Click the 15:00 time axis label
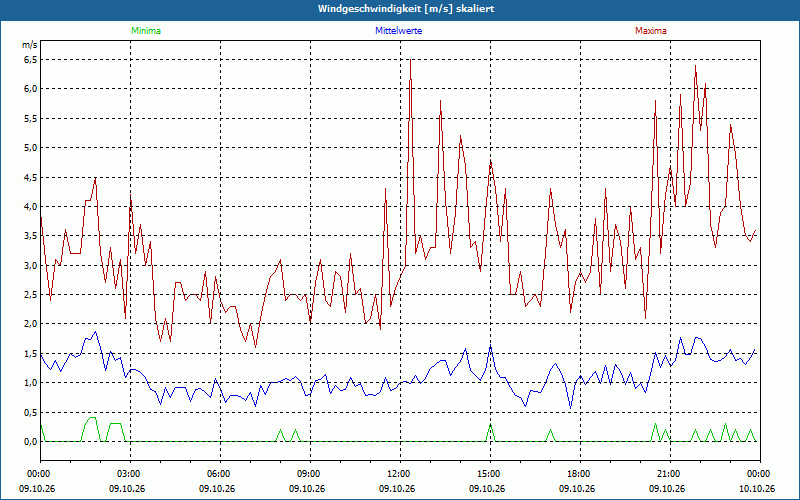 click(x=490, y=474)
